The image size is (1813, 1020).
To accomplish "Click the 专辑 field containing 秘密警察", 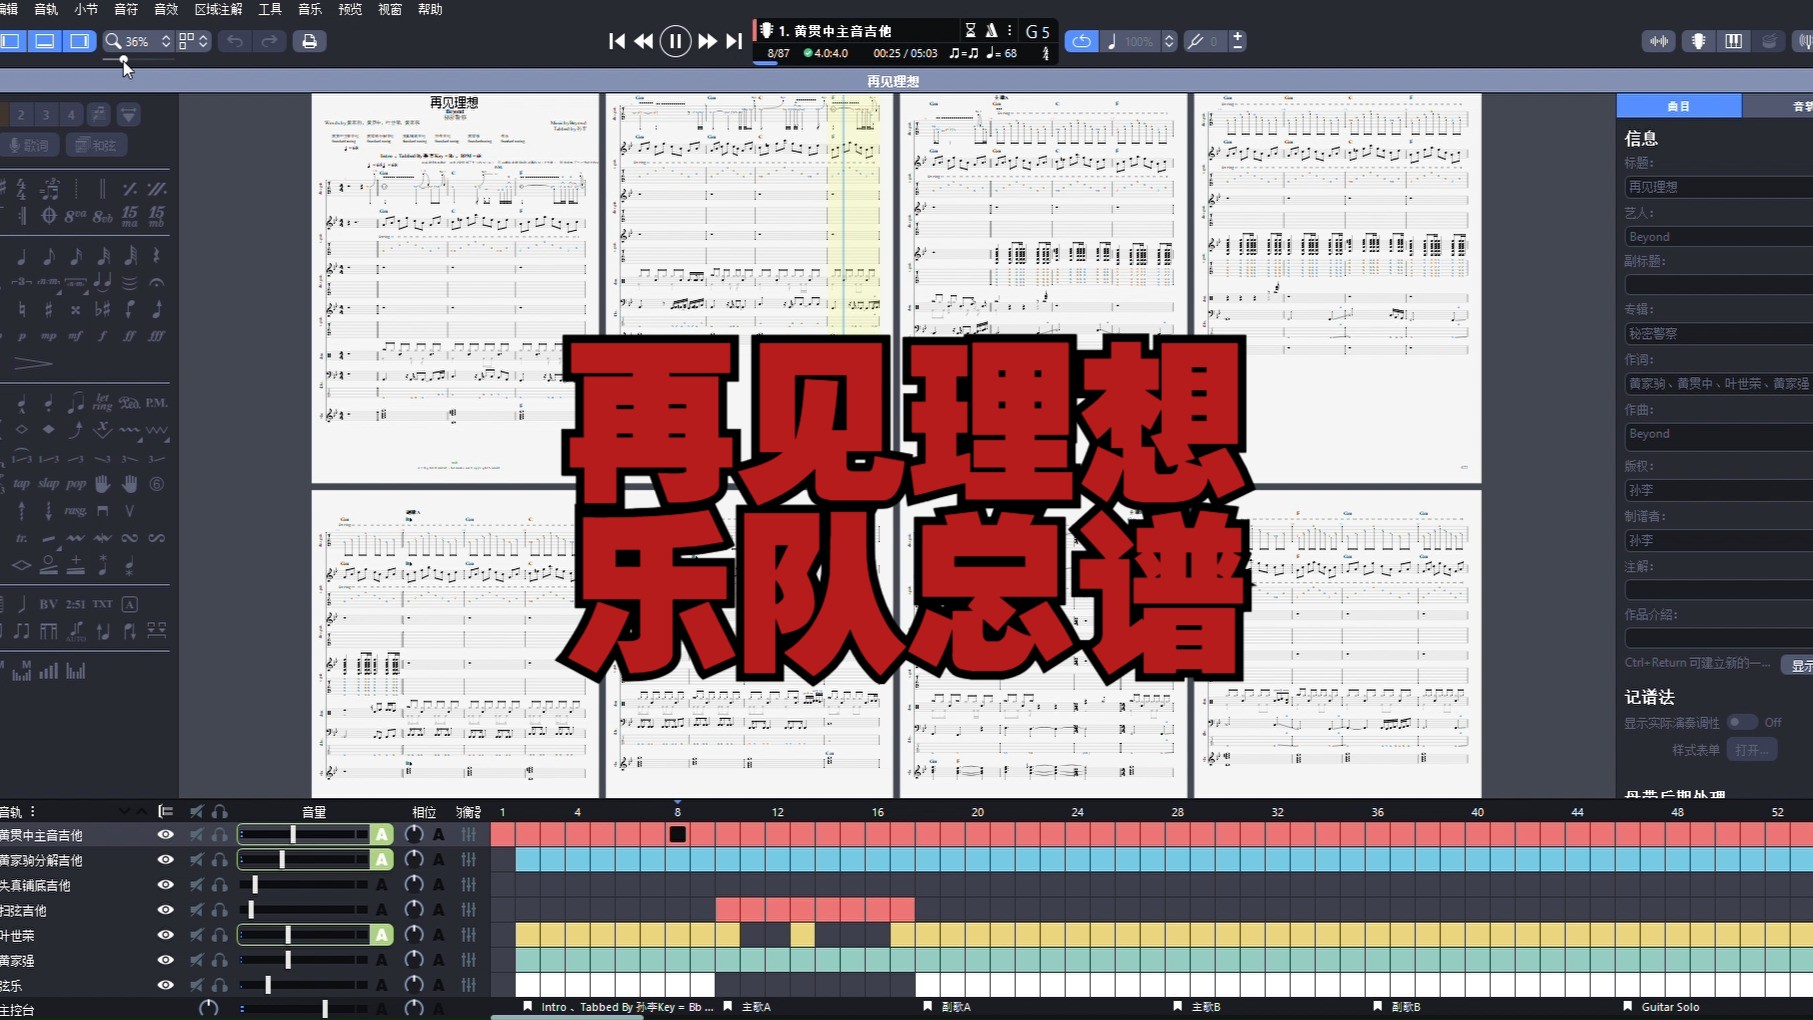I will 1719,333.
